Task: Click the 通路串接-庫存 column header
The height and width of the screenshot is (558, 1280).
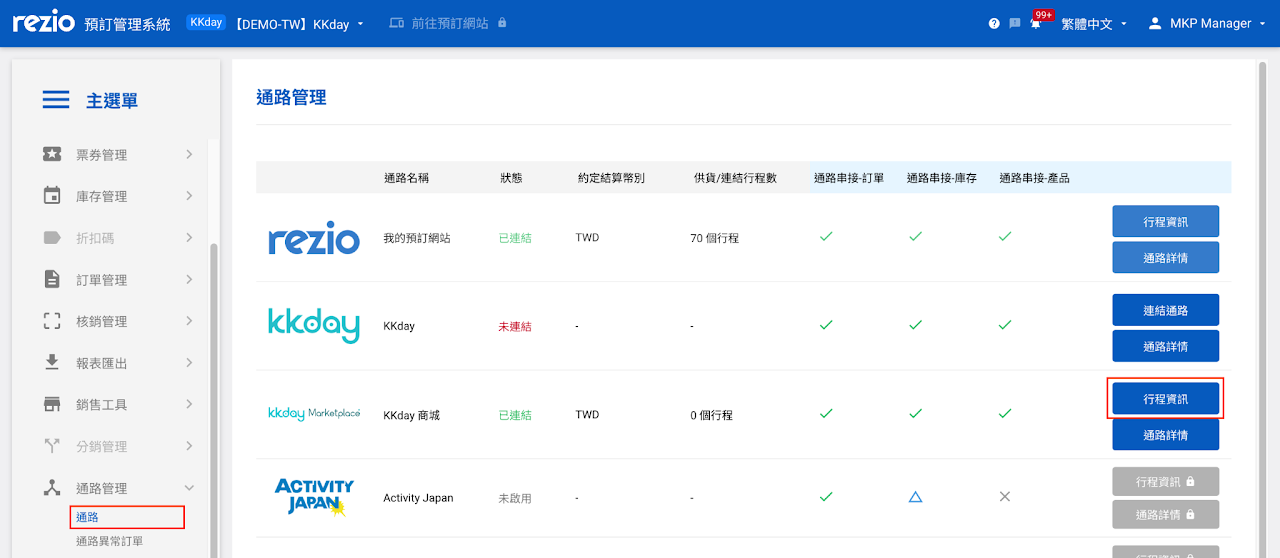Action: pos(941,178)
